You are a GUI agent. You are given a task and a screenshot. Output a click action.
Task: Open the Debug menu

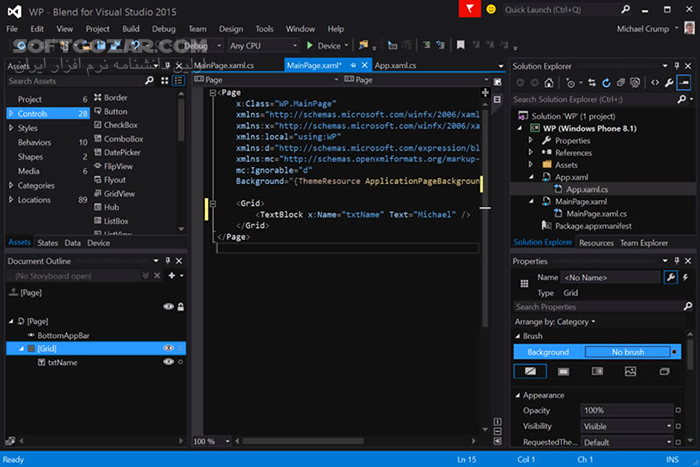click(163, 29)
